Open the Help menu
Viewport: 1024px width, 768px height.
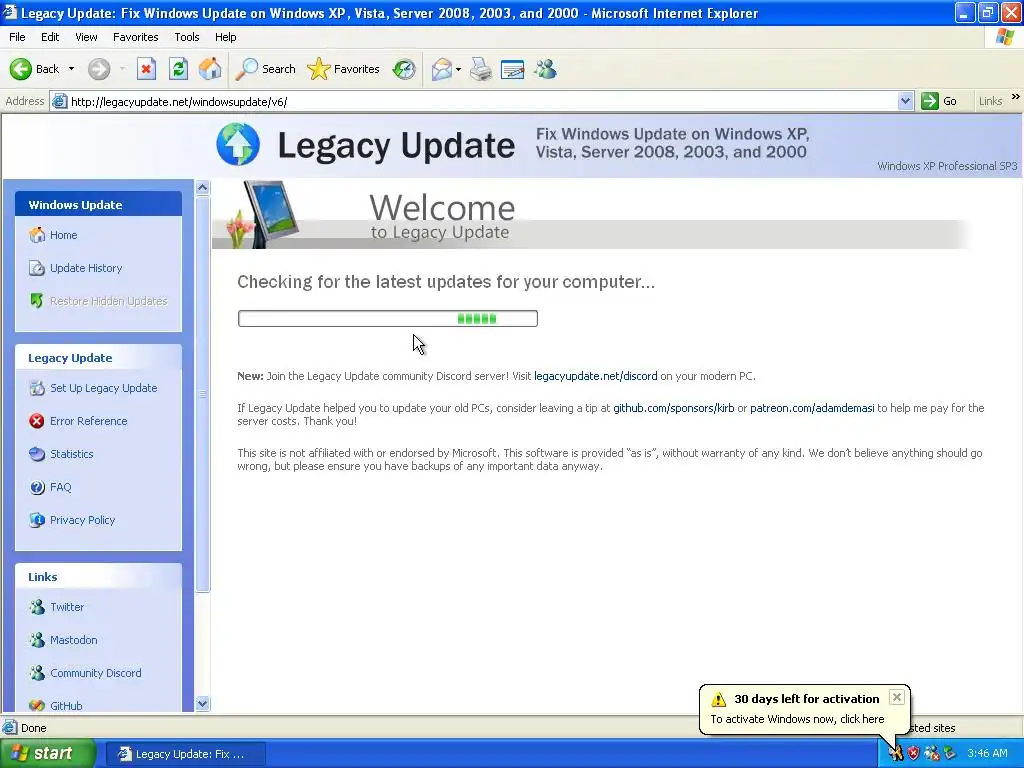(x=225, y=37)
